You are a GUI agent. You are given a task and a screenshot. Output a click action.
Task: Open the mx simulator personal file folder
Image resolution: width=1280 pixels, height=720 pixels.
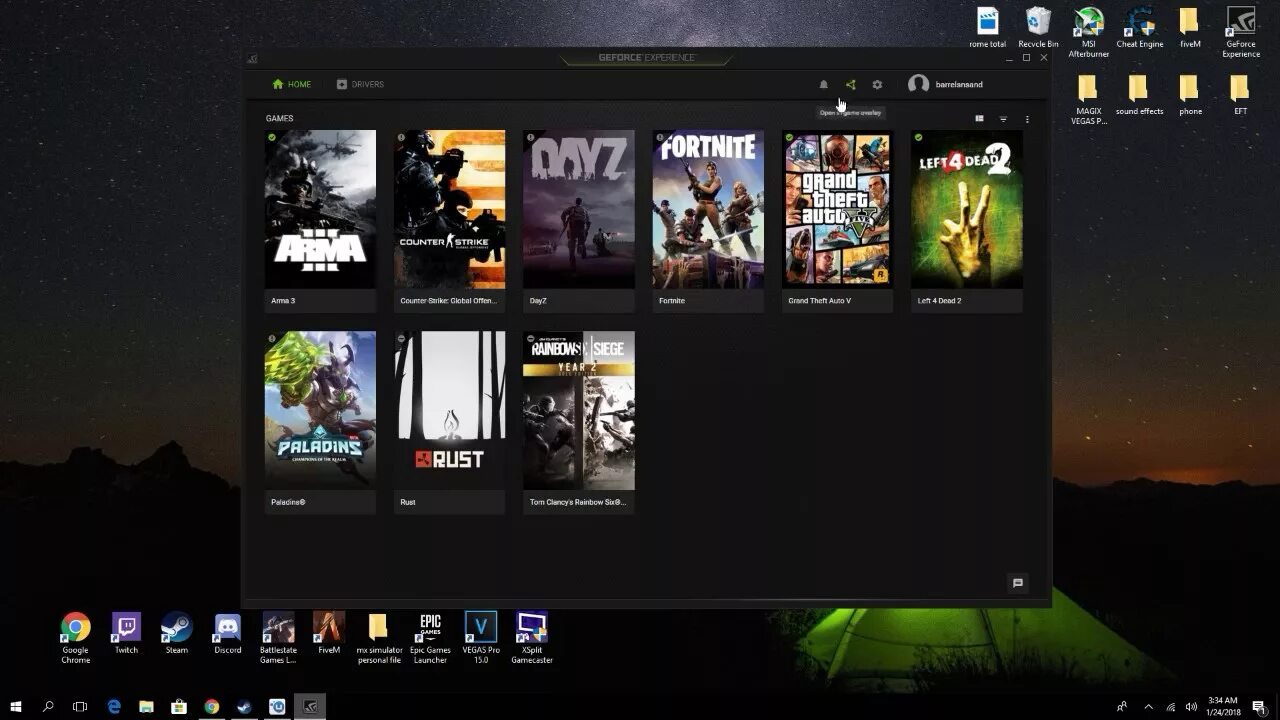pyautogui.click(x=379, y=638)
